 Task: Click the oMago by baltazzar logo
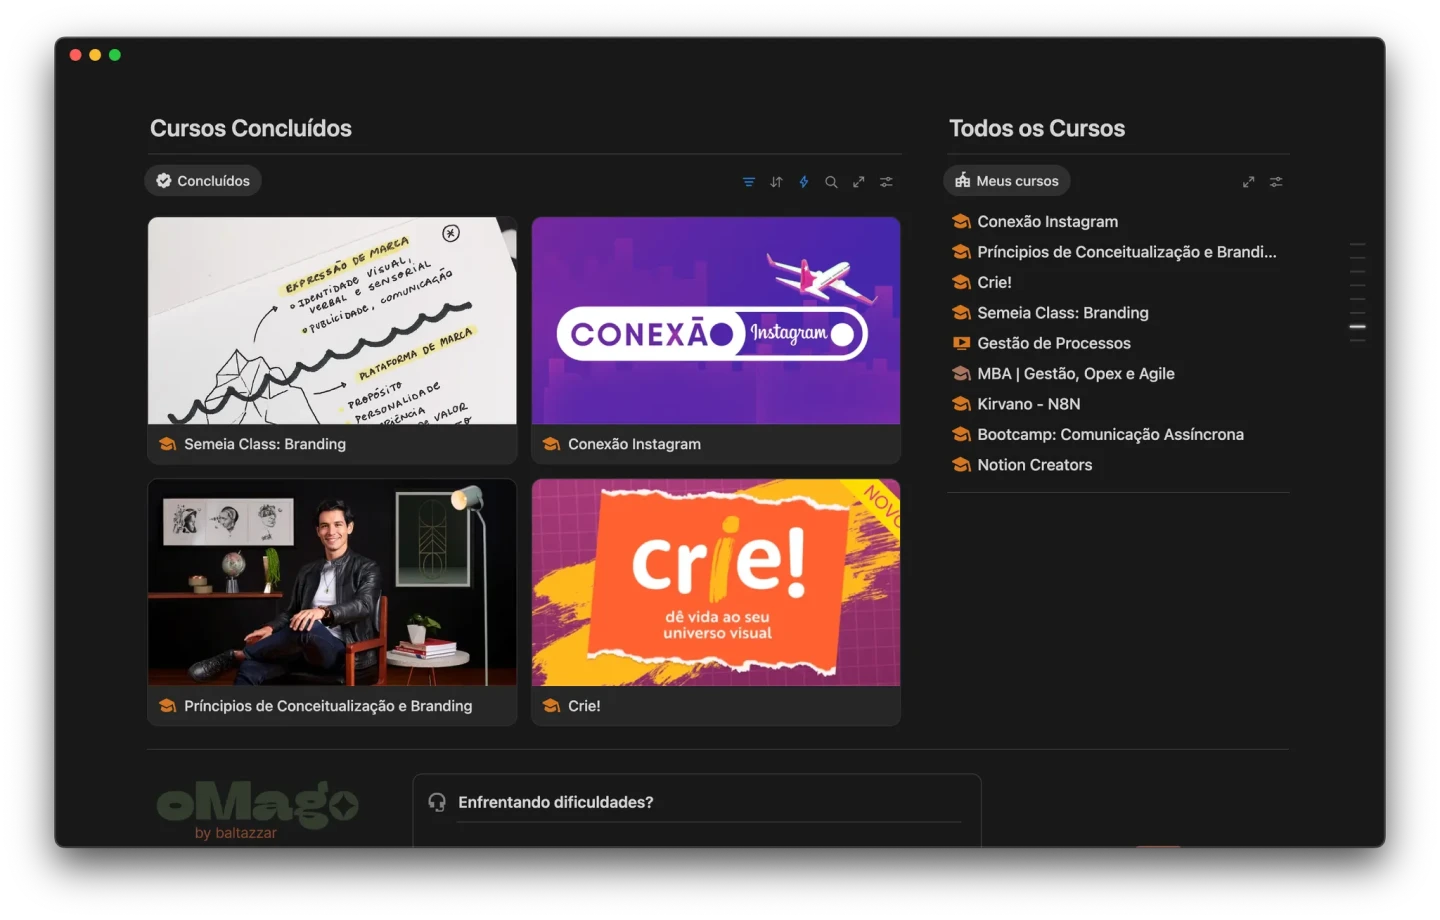click(257, 809)
